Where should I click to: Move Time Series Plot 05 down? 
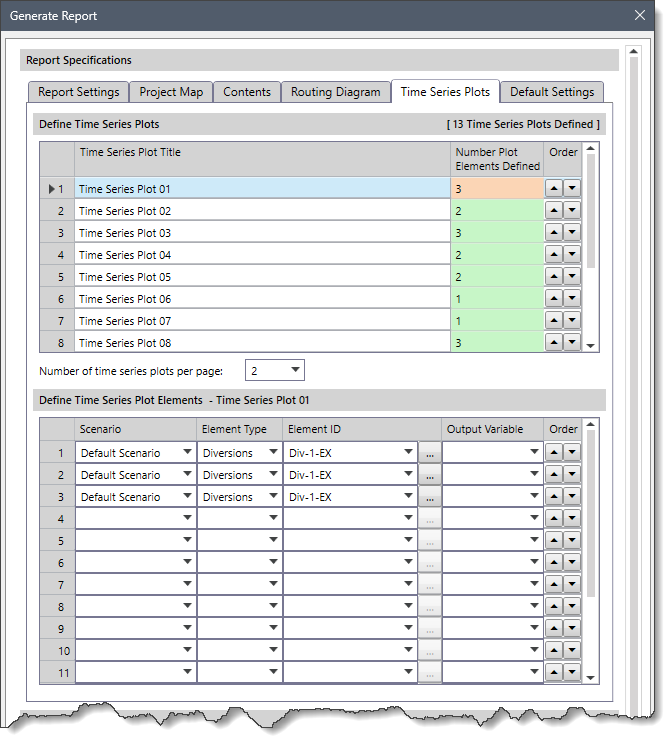pyautogui.click(x=572, y=276)
